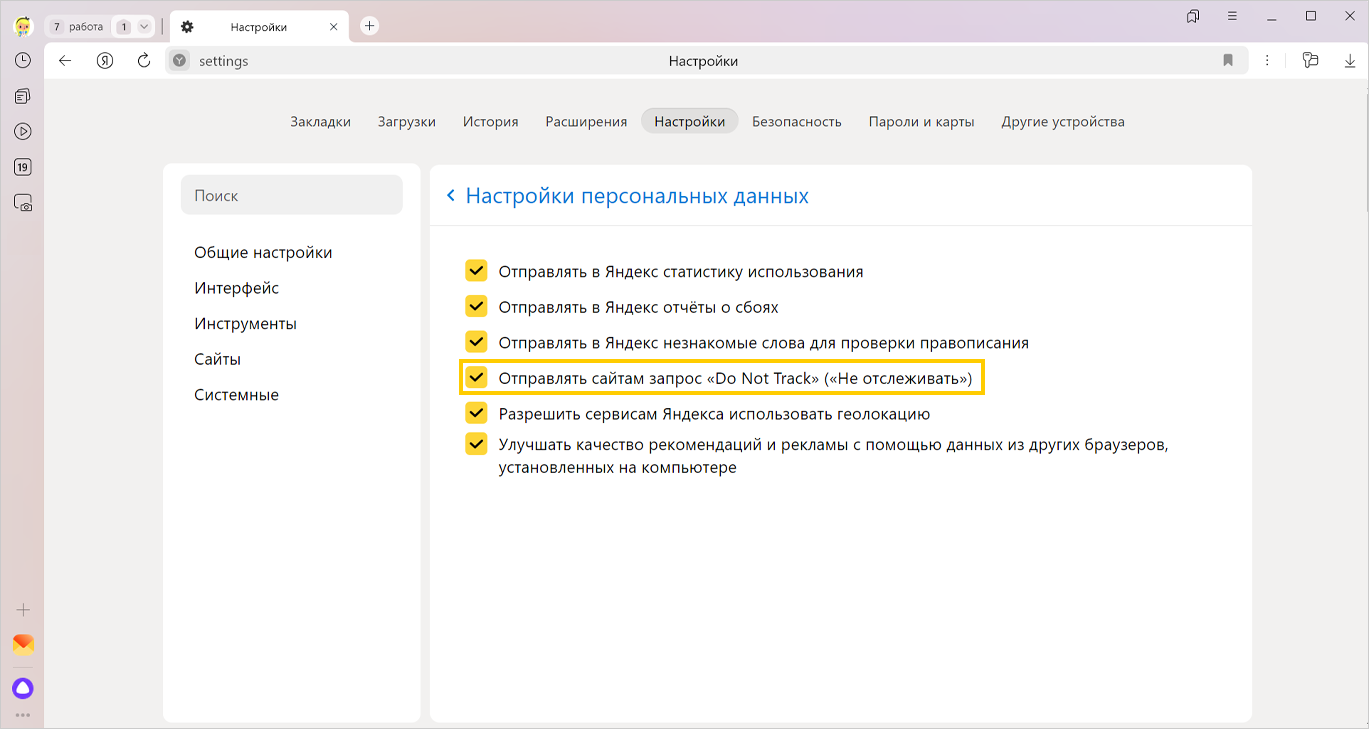Open the screenshot tool icon in sidebar
The height and width of the screenshot is (729, 1369).
point(23,202)
